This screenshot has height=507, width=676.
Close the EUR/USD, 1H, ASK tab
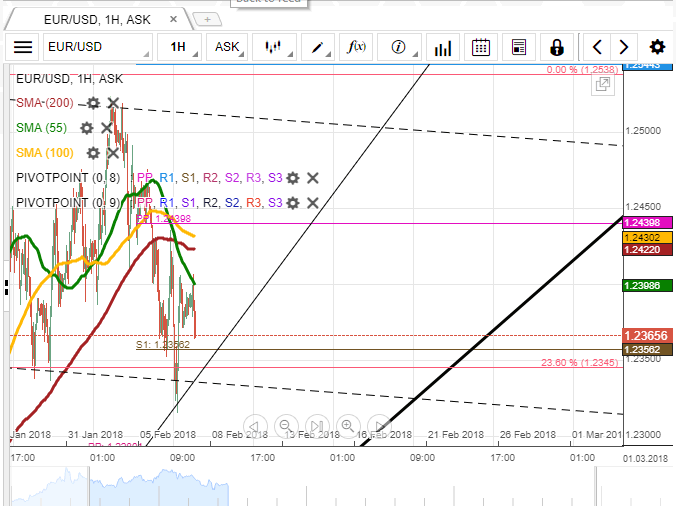click(x=173, y=19)
